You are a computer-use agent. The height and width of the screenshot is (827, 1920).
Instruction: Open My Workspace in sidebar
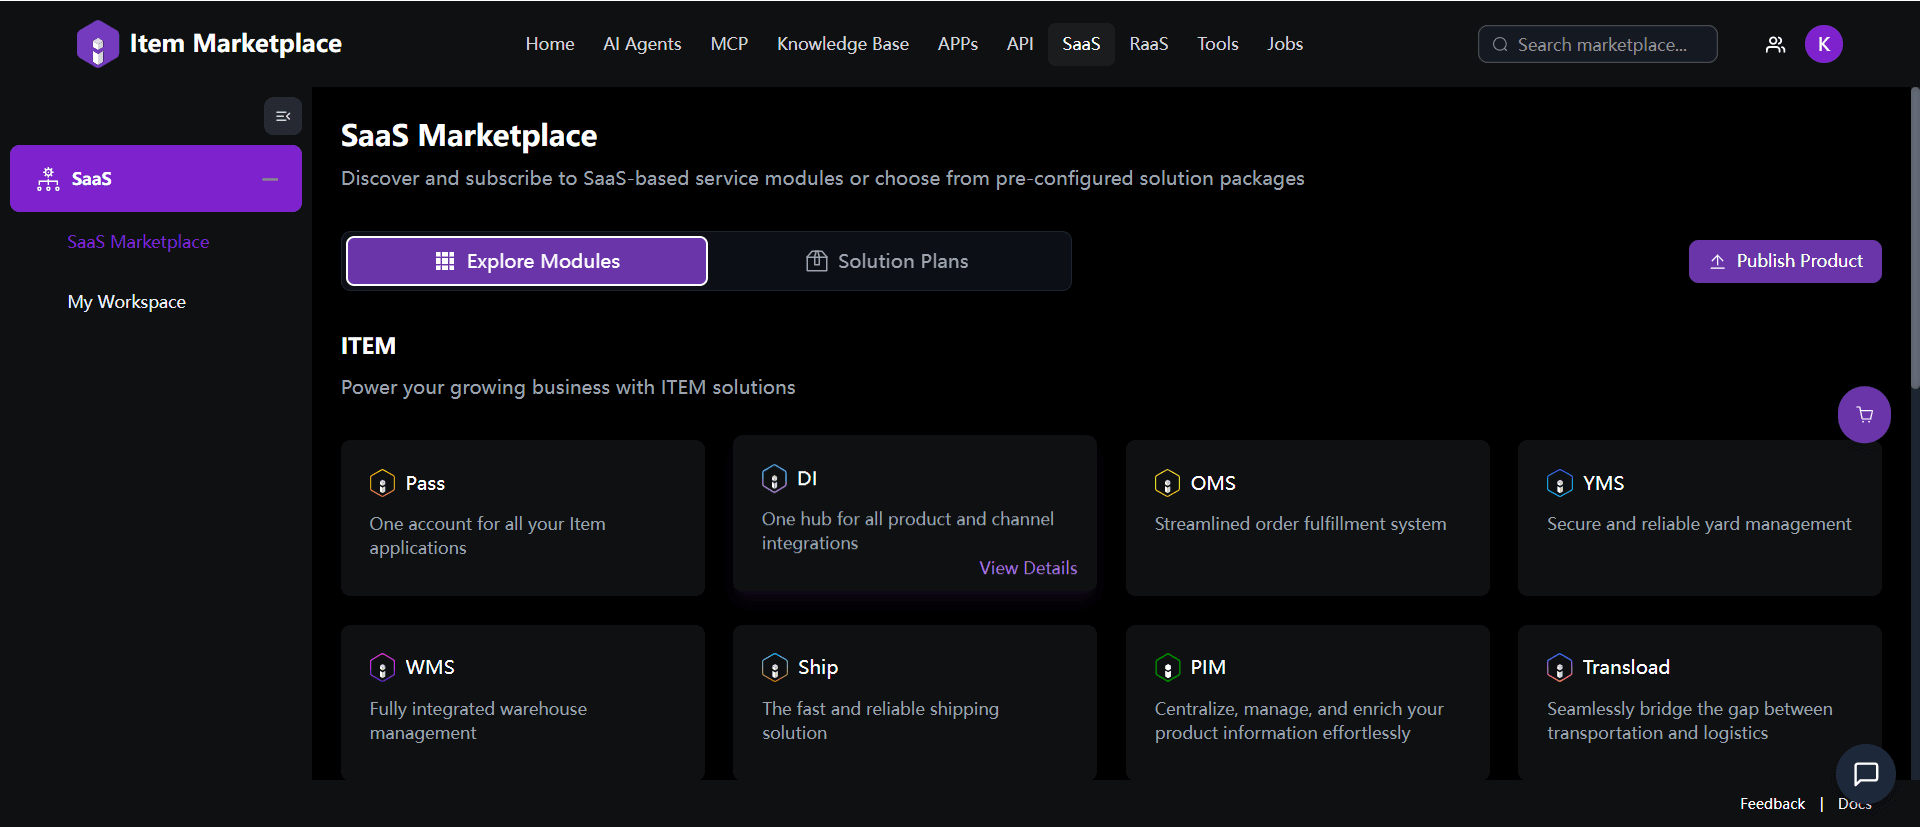pyautogui.click(x=127, y=302)
